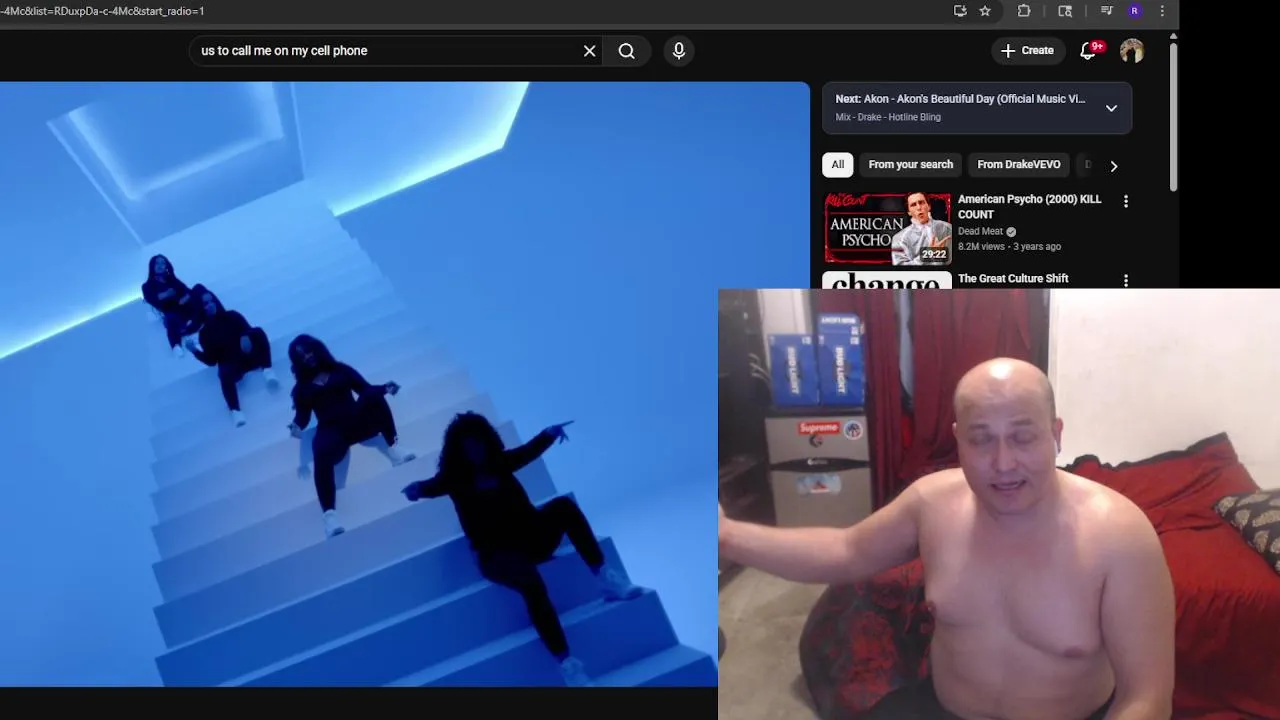
Task: Click the install app icon in address bar
Action: click(960, 11)
